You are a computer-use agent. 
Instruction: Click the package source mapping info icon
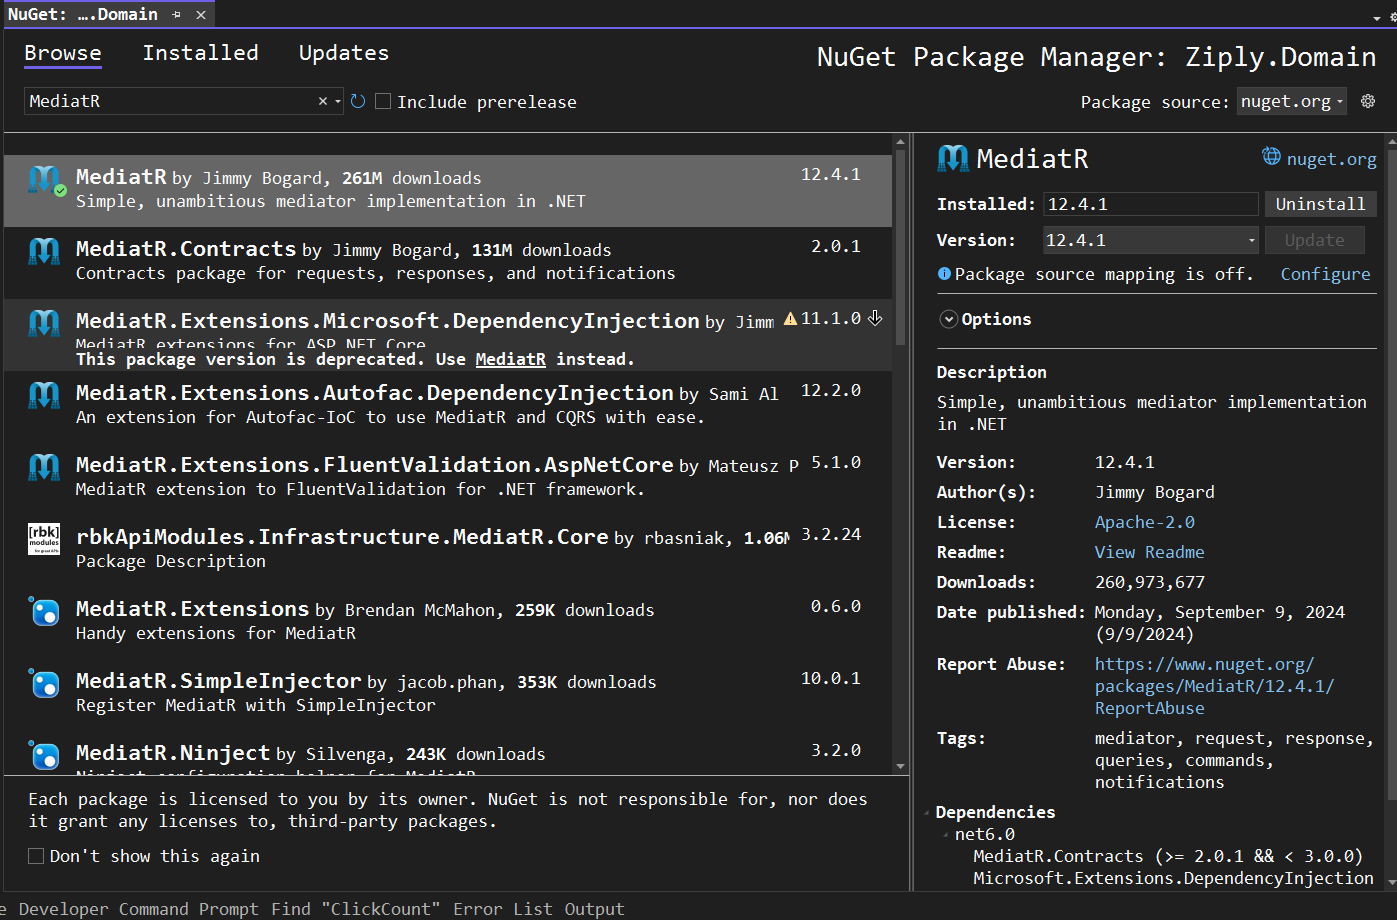pos(944,273)
